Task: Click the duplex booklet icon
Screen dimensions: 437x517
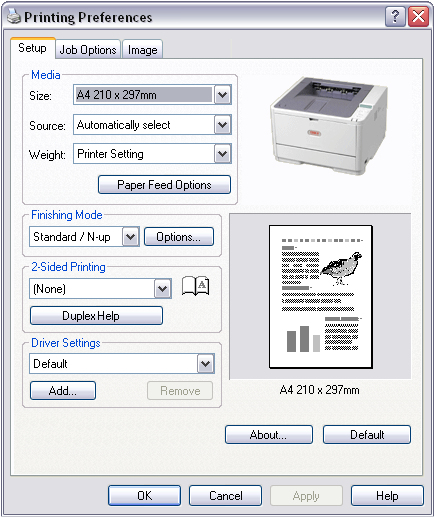Action: (x=196, y=286)
